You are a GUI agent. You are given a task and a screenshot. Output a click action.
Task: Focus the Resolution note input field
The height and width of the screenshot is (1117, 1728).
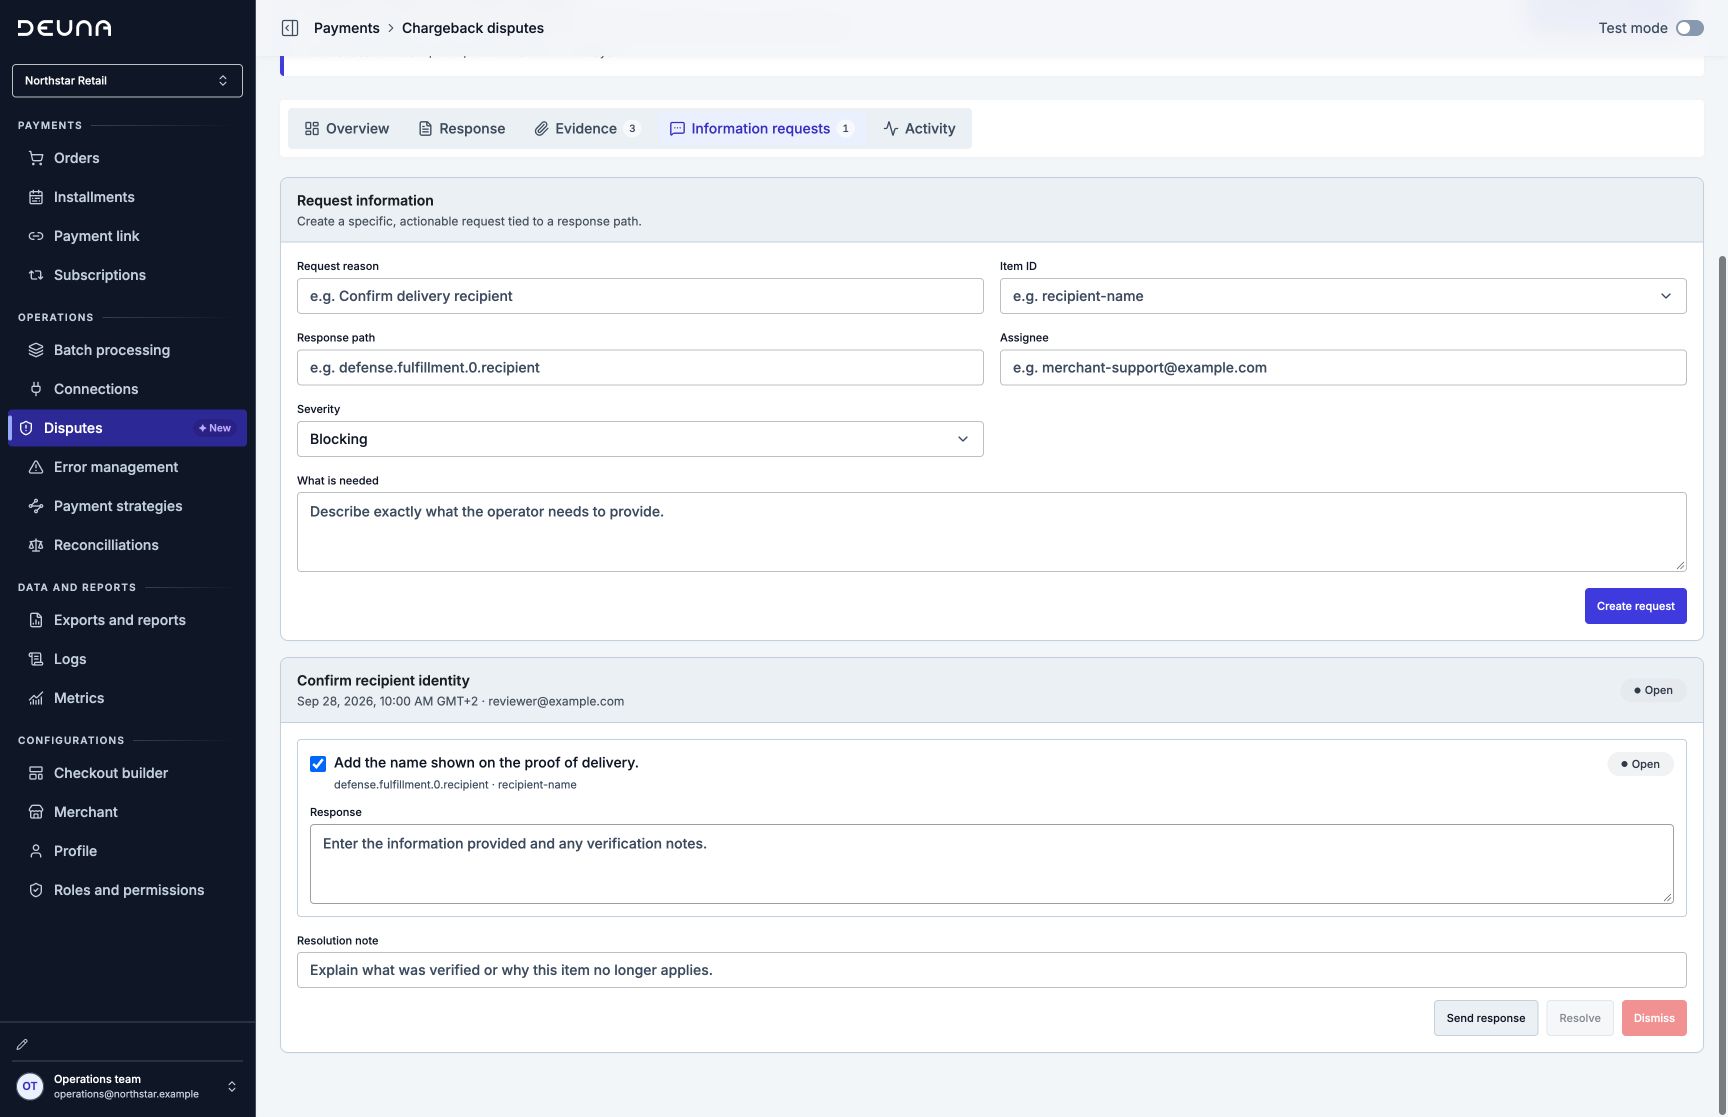pos(992,970)
